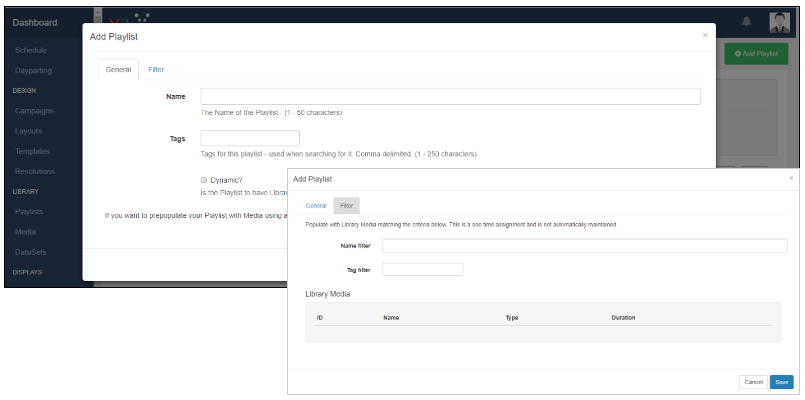
Task: Click the notification bell icon
Action: (746, 21)
